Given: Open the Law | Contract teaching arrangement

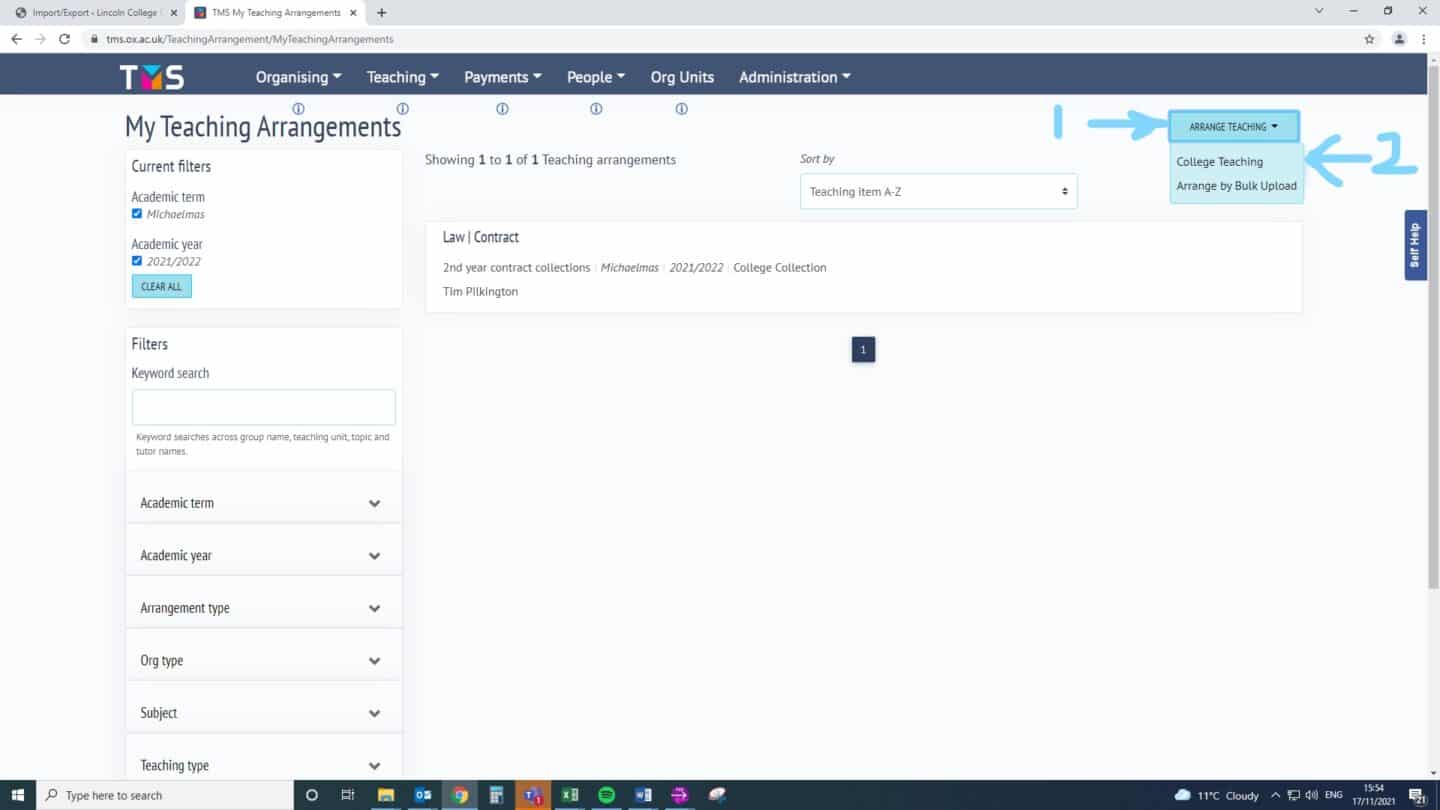Looking at the screenshot, I should [x=481, y=237].
